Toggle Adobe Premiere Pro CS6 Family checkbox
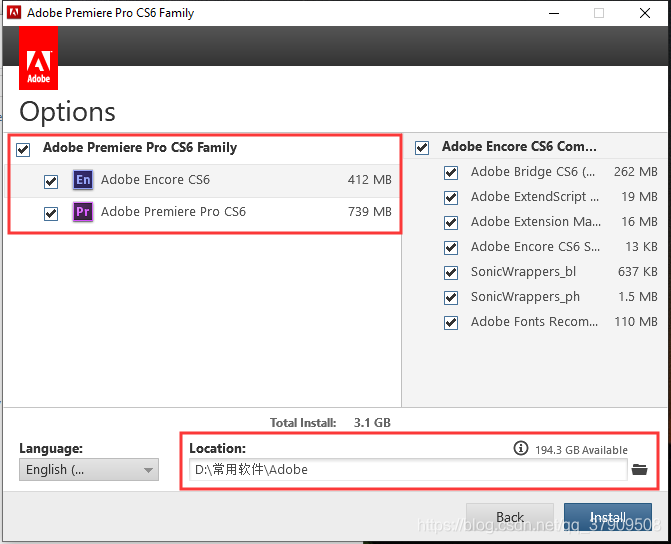671x544 pixels. (23, 150)
